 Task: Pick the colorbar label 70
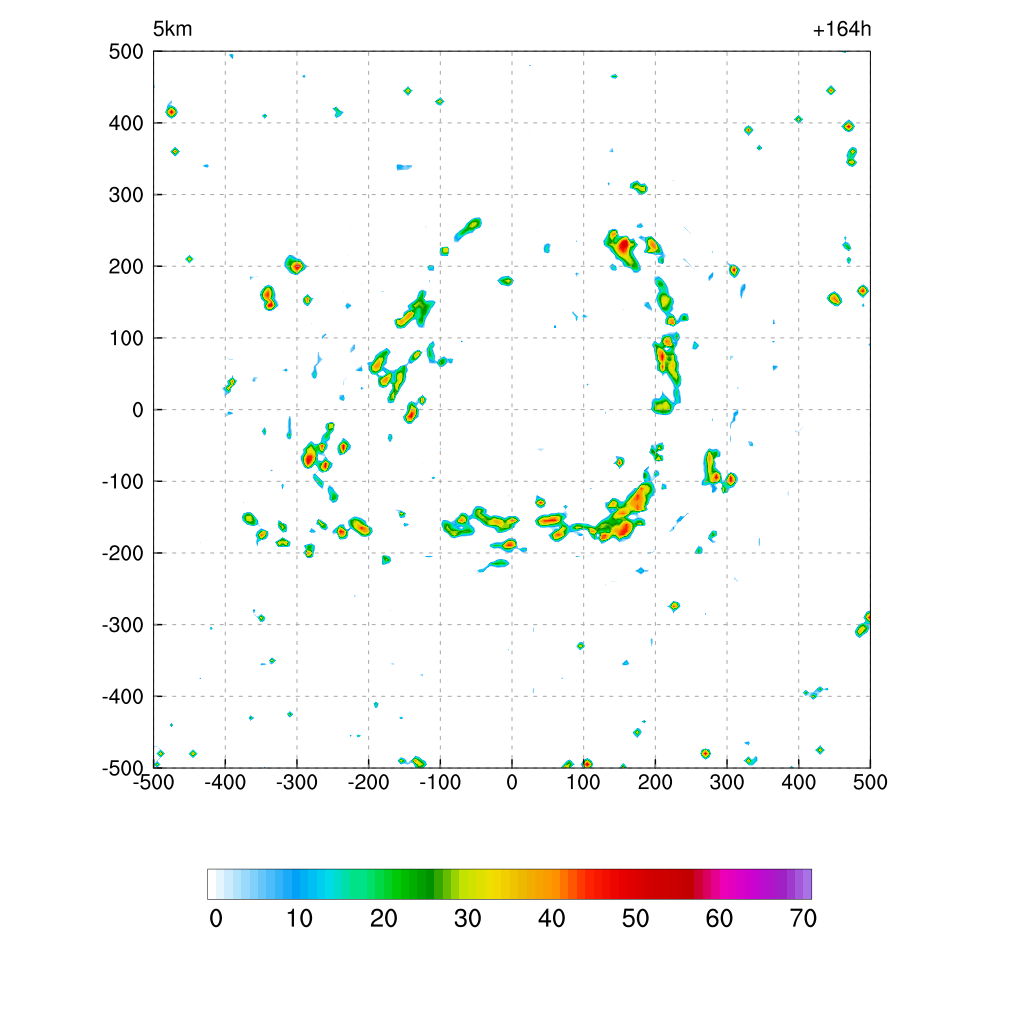click(x=803, y=919)
